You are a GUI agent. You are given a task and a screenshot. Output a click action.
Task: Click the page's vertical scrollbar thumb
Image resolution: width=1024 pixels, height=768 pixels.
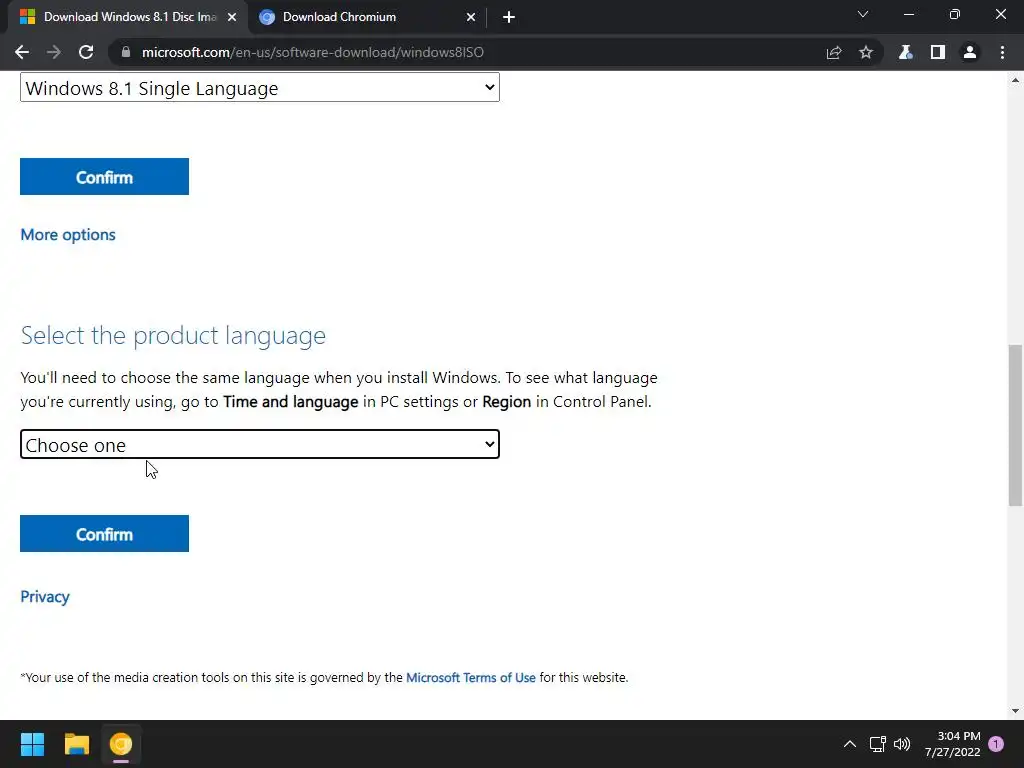(1015, 425)
